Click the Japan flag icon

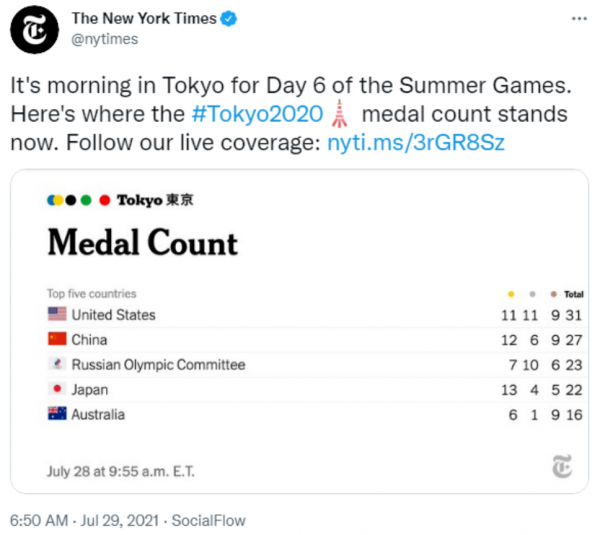(57, 390)
